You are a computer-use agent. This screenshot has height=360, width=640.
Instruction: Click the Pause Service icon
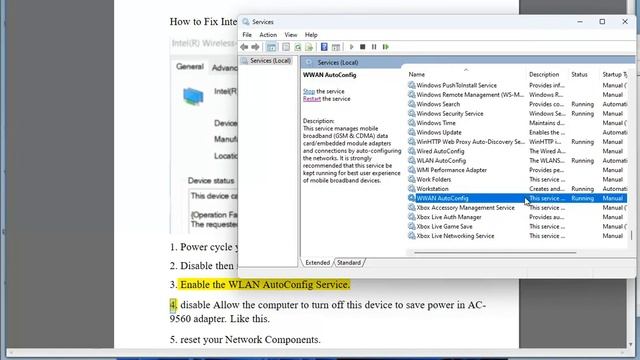(374, 47)
